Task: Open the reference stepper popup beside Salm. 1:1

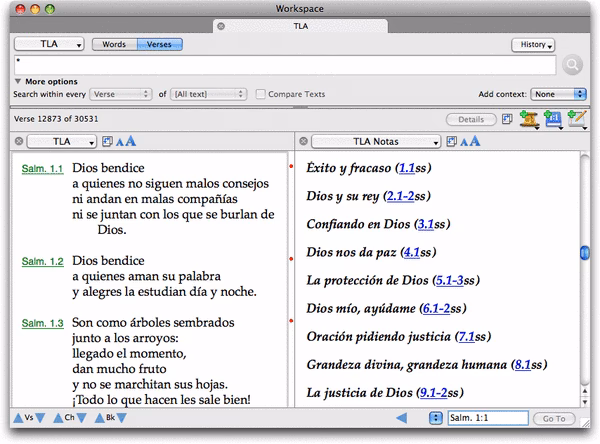Action: click(x=435, y=418)
